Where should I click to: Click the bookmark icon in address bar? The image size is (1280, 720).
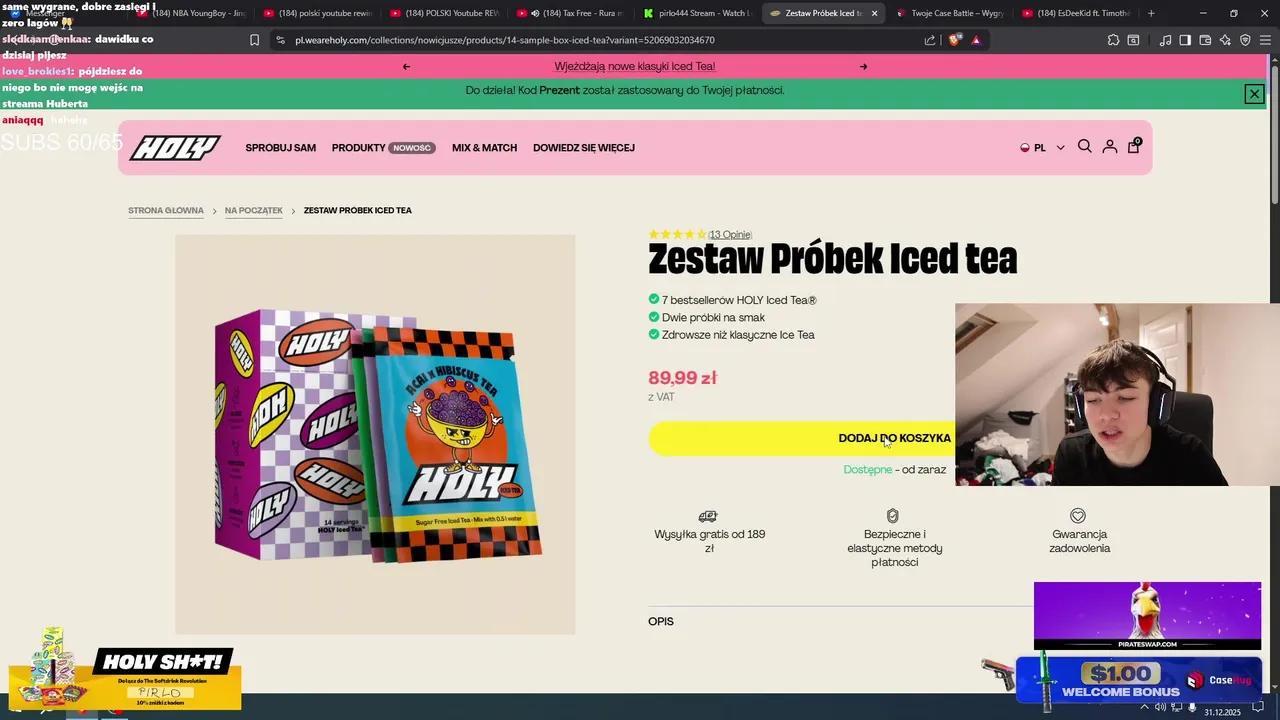254,40
